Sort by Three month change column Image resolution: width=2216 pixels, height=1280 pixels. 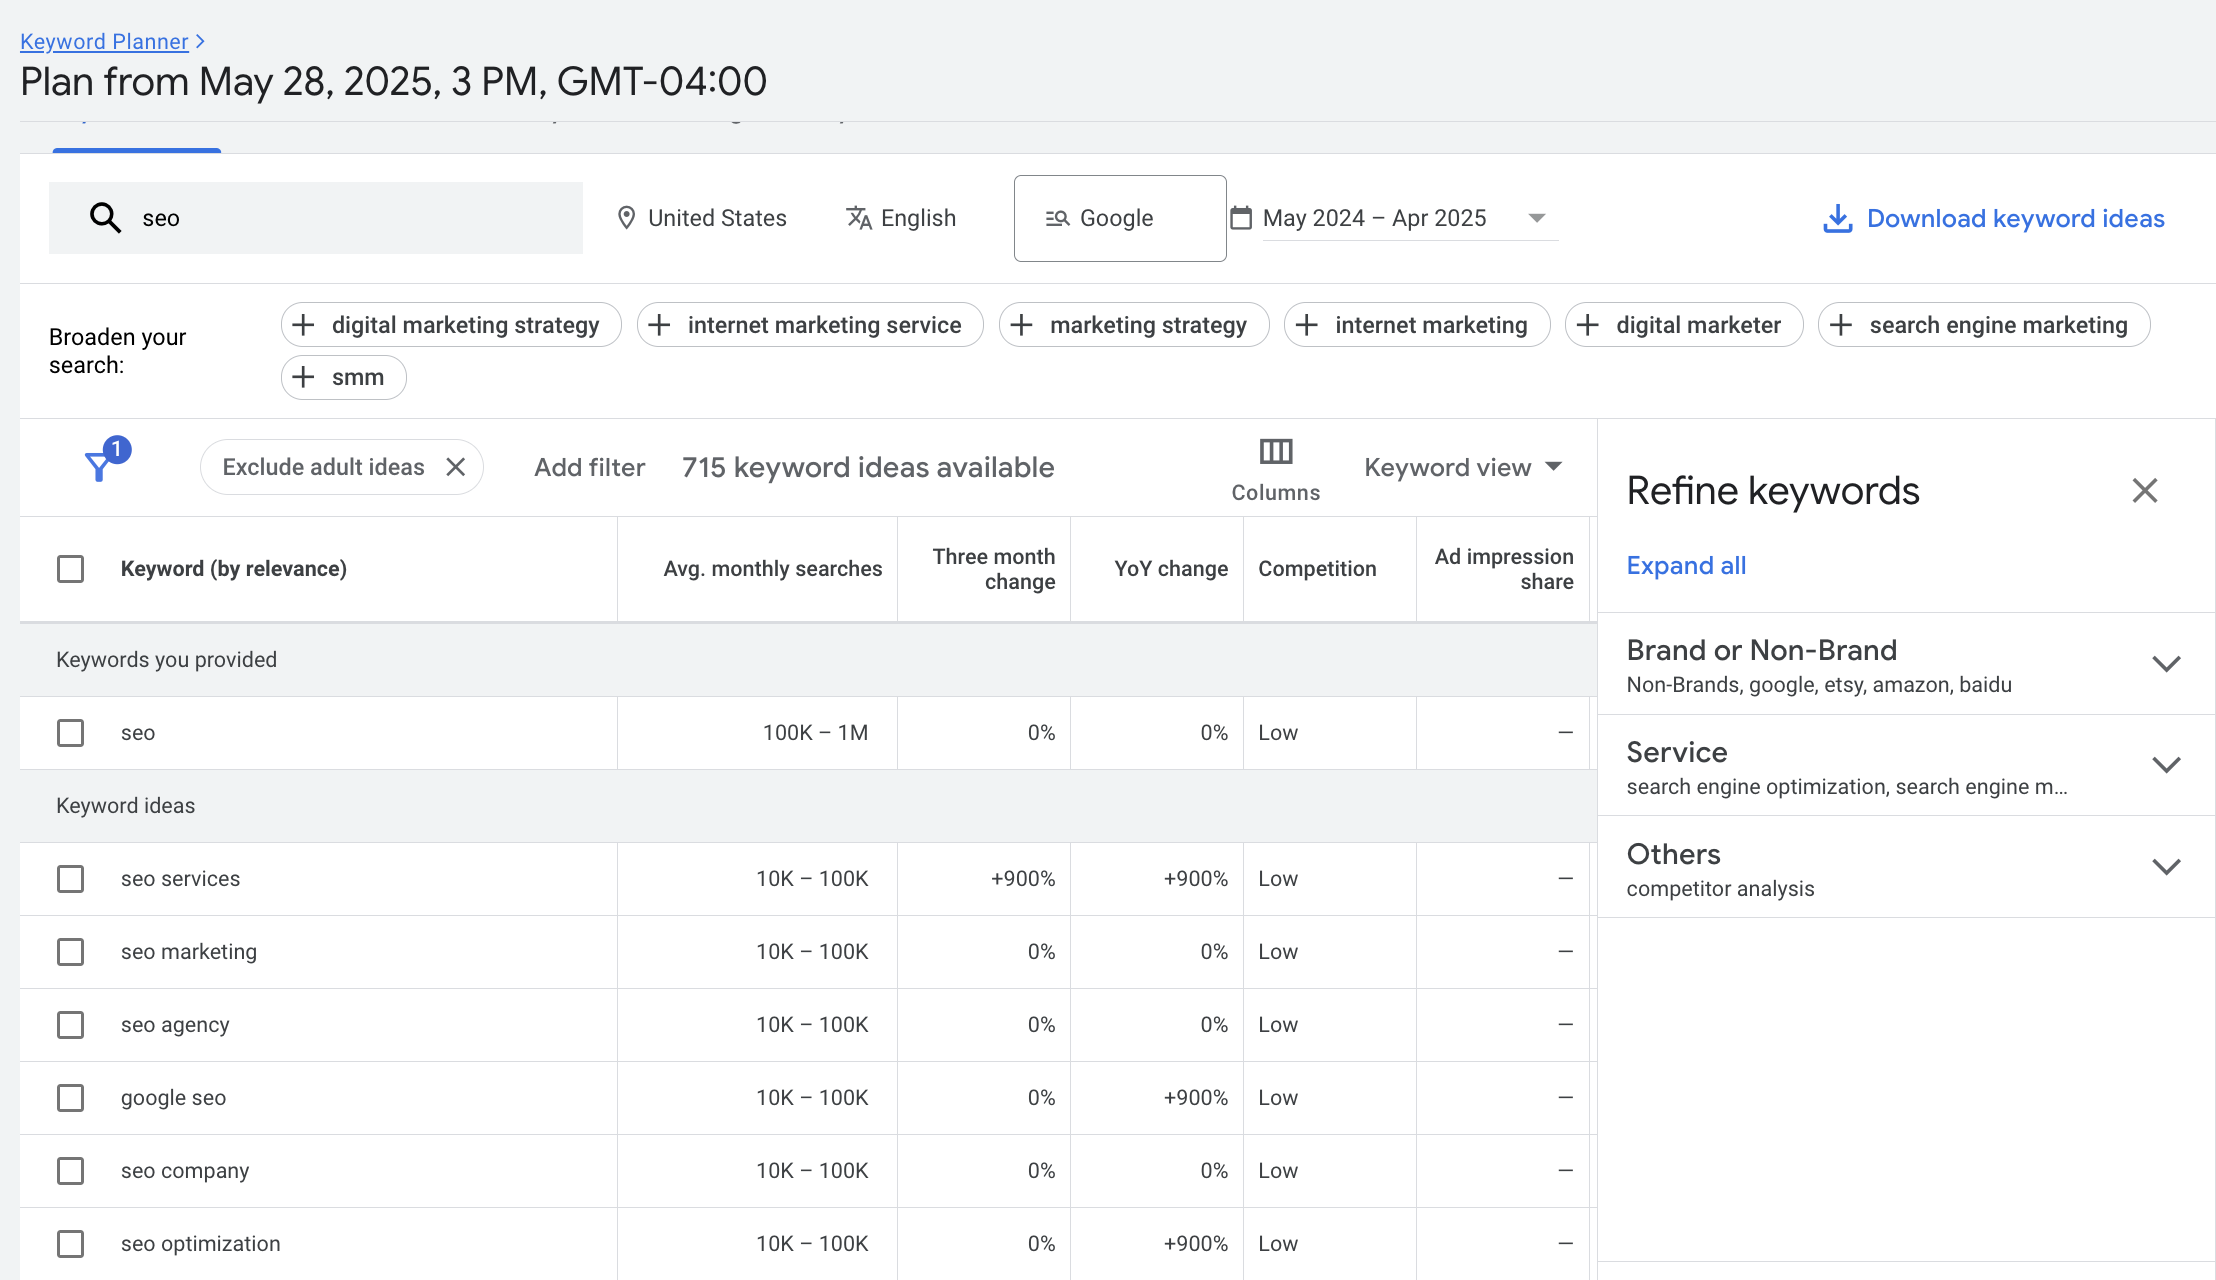993,569
